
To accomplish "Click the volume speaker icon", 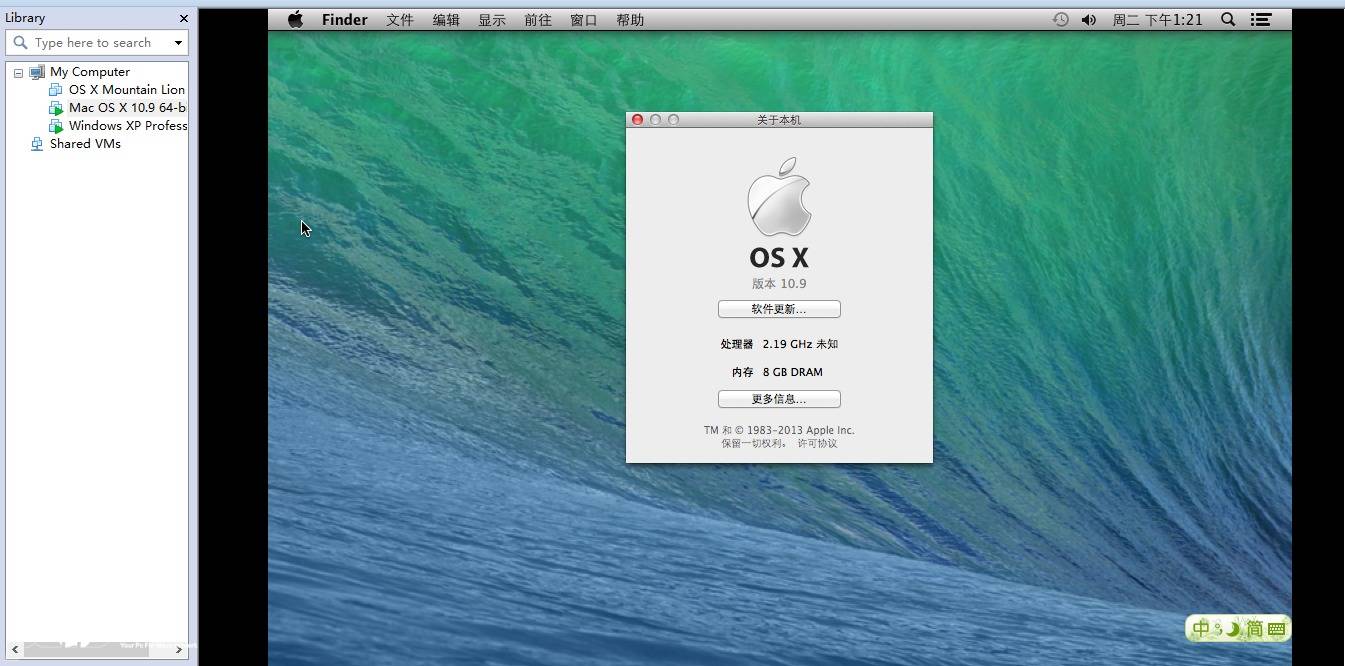I will pos(1089,20).
